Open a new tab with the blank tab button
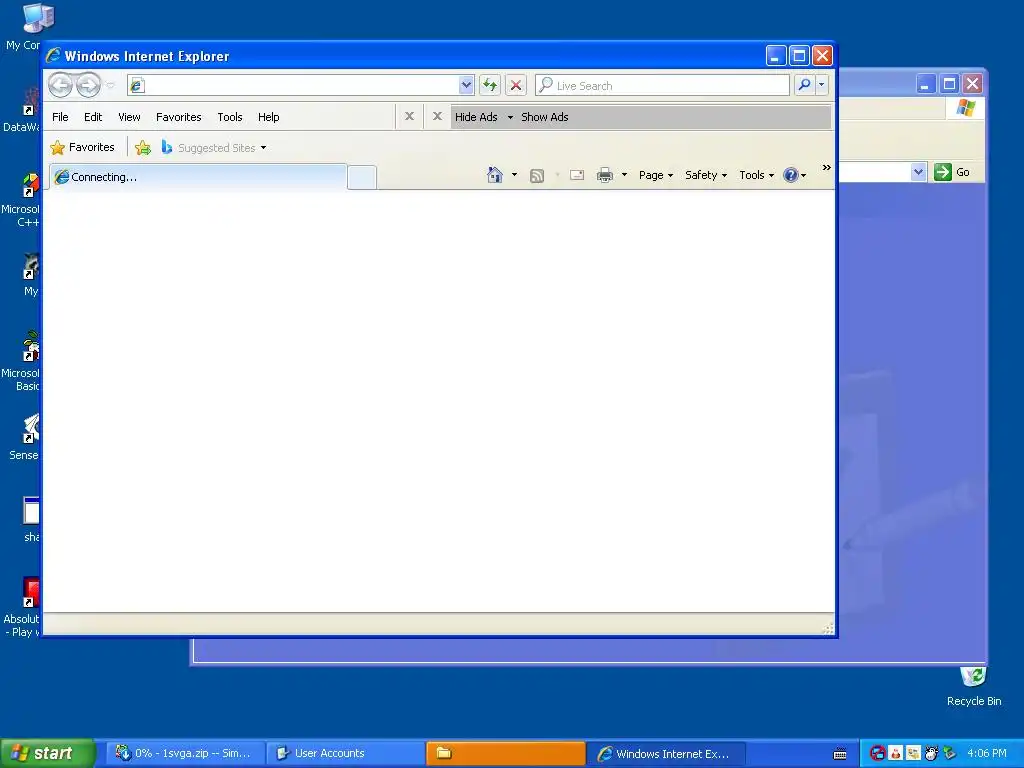This screenshot has height=768, width=1024. click(x=362, y=177)
